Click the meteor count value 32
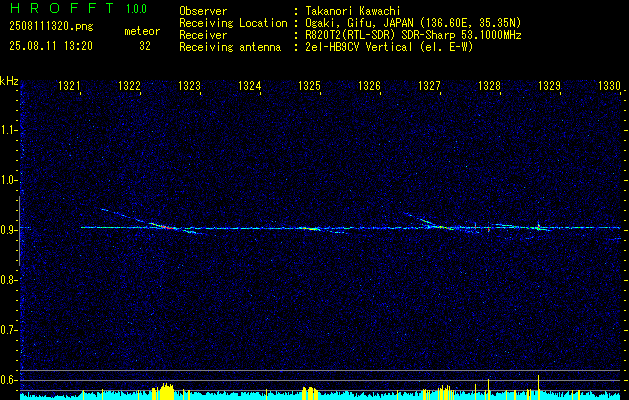Image resolution: width=629 pixels, height=400 pixels. coord(145,46)
